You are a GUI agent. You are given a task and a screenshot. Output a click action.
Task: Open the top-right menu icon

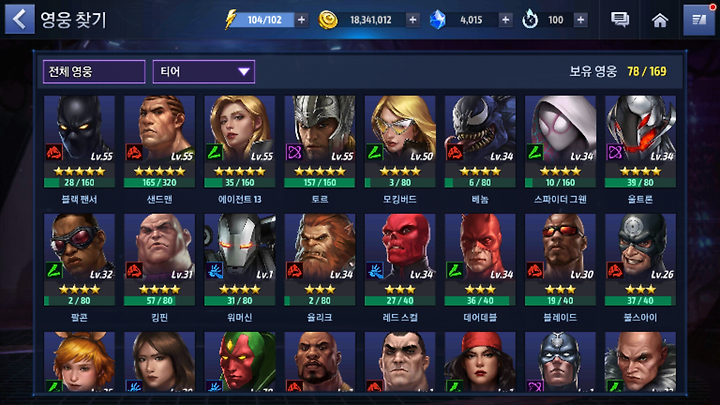pos(699,20)
